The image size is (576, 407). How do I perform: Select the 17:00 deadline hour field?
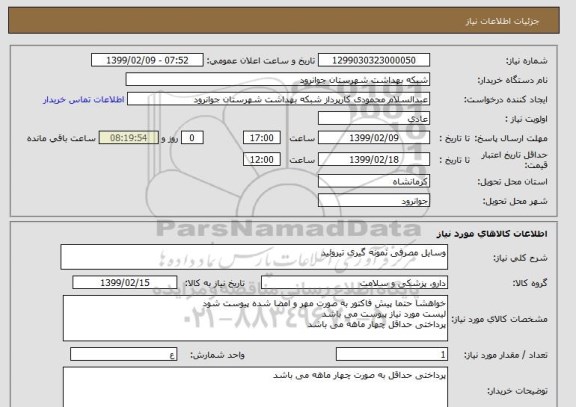(262, 138)
